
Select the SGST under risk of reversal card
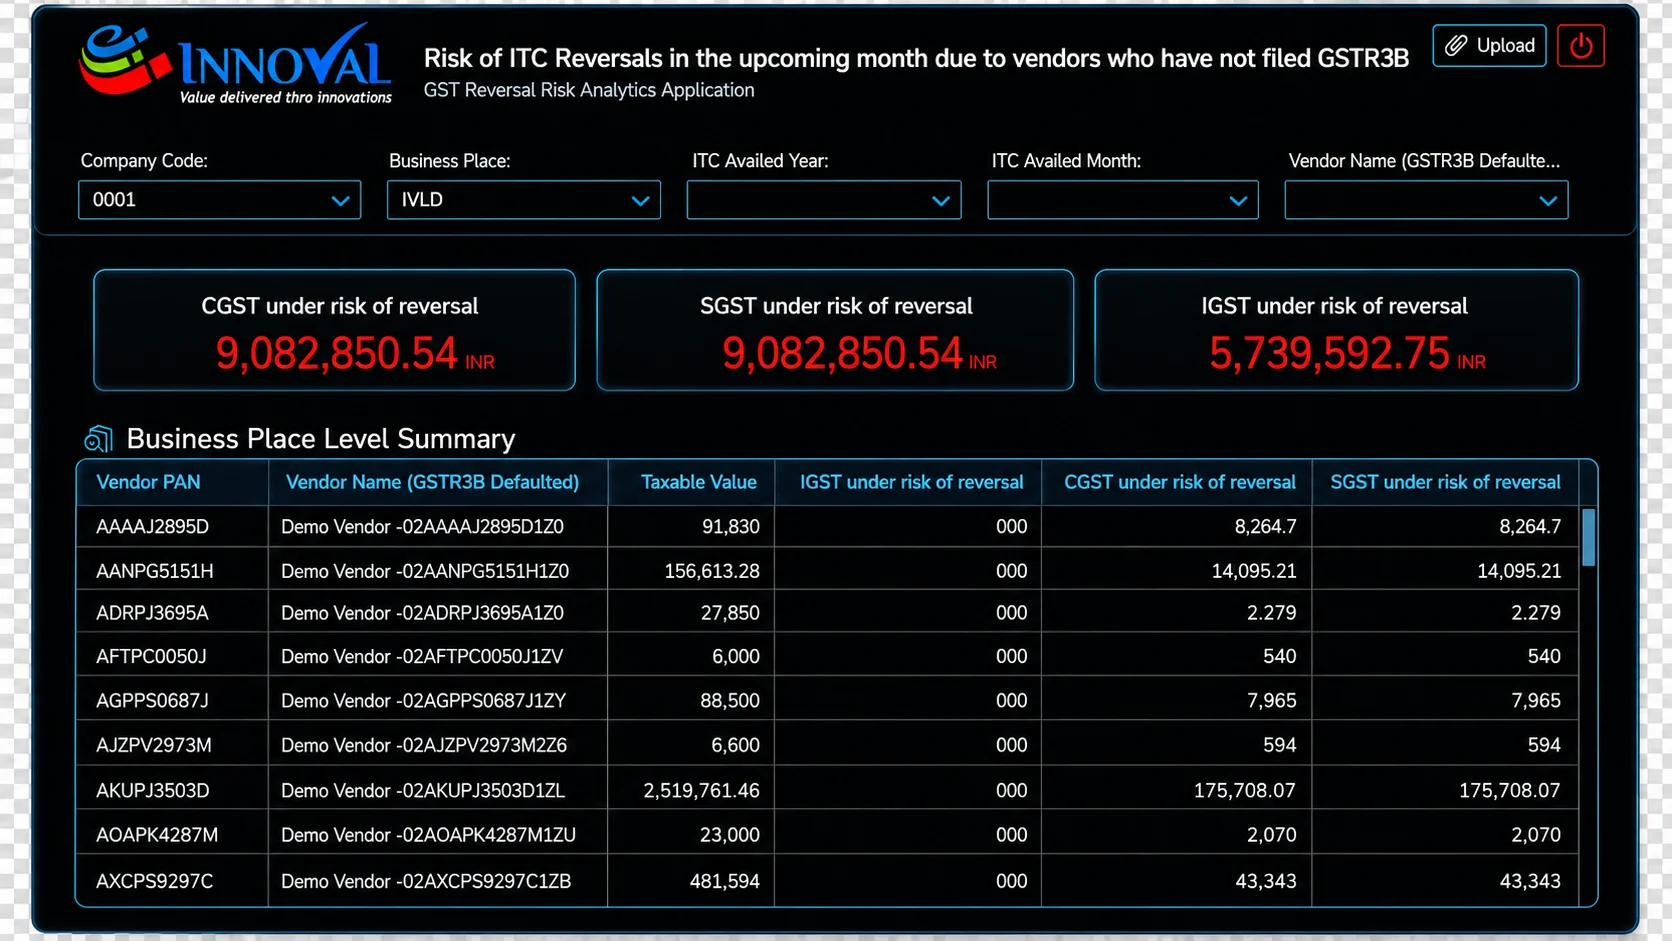[x=835, y=330]
